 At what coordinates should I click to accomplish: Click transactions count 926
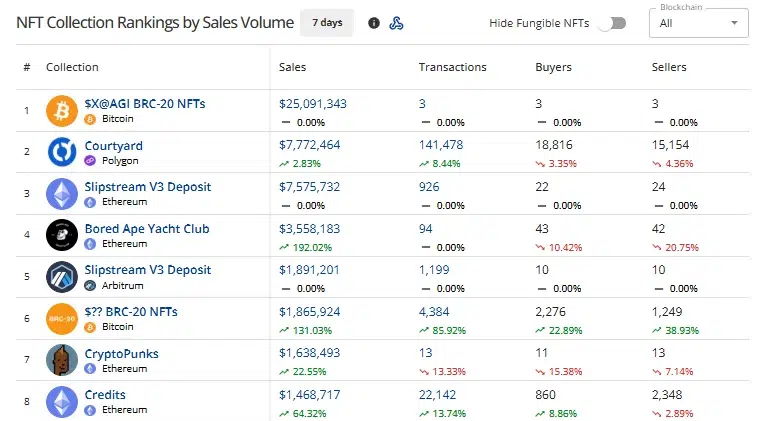[x=429, y=187]
